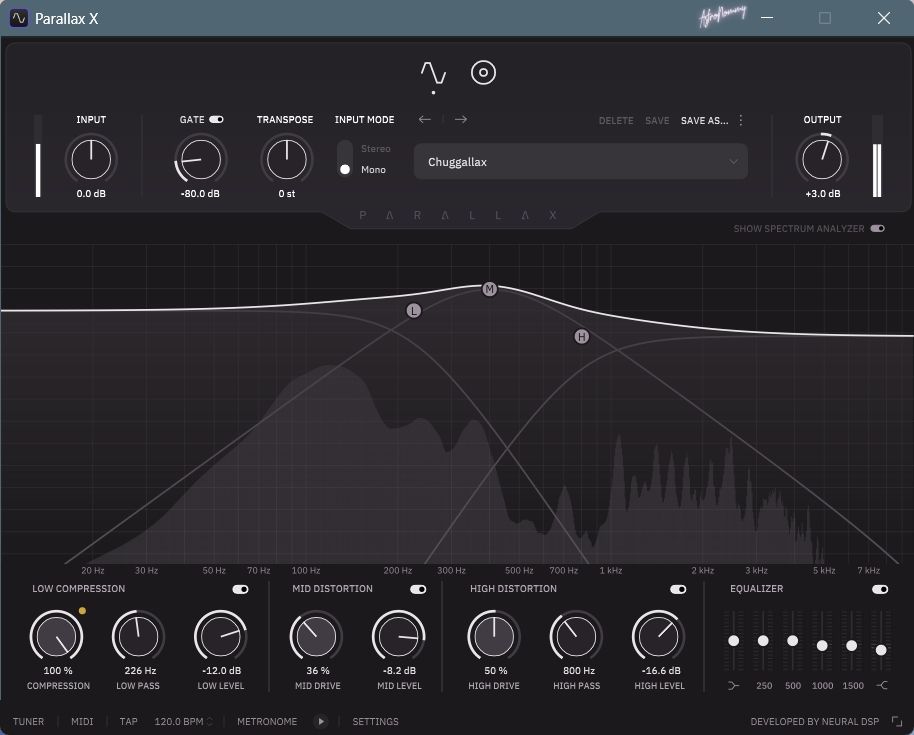Click the resize handle icon at bottom right
Screen dimensions: 914x735
(x=896, y=721)
